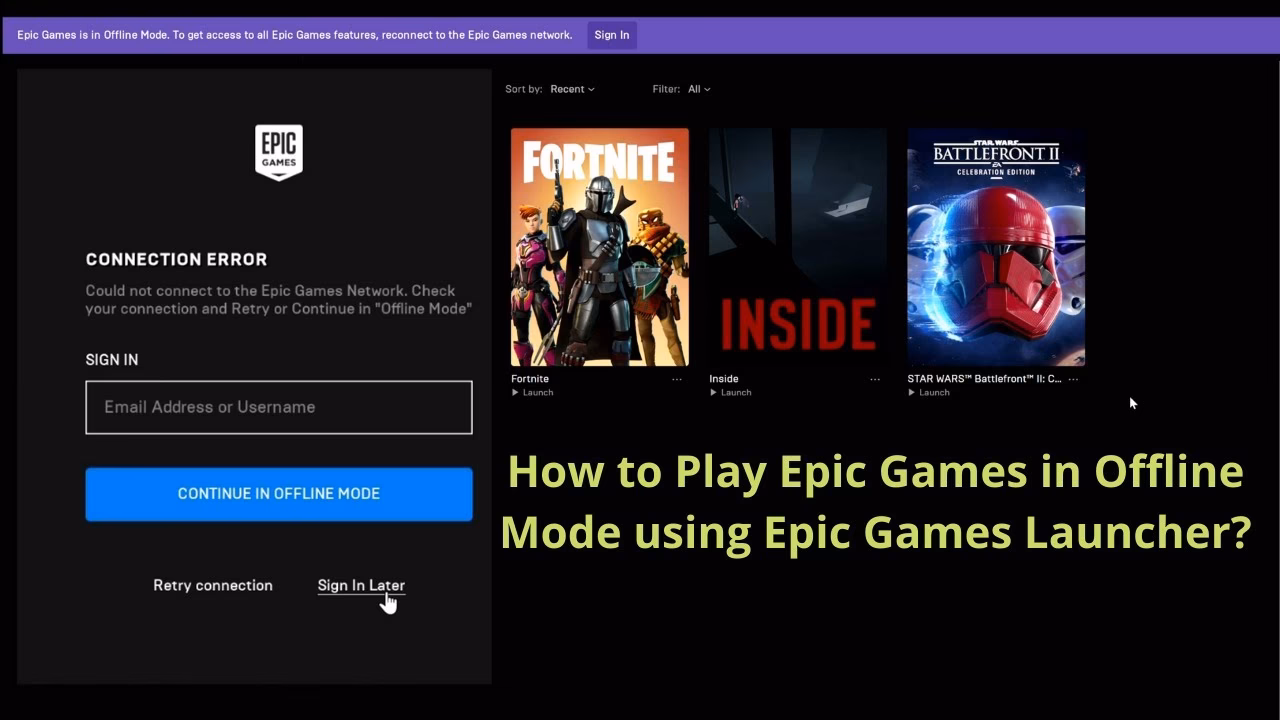Open the Battlefront II cover thumbnail
The image size is (1280, 720).
(x=996, y=247)
